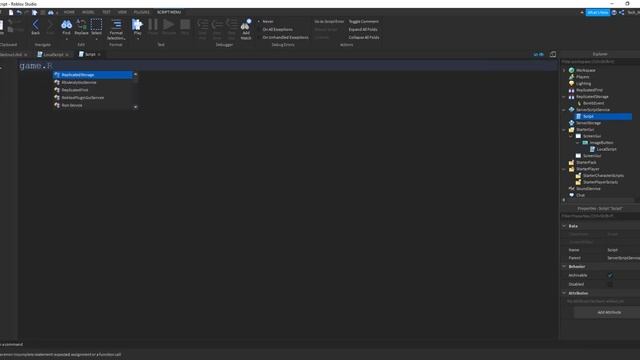The height and width of the screenshot is (360, 640).
Task: Click Collapse All Folds
Action: pyautogui.click(x=364, y=37)
